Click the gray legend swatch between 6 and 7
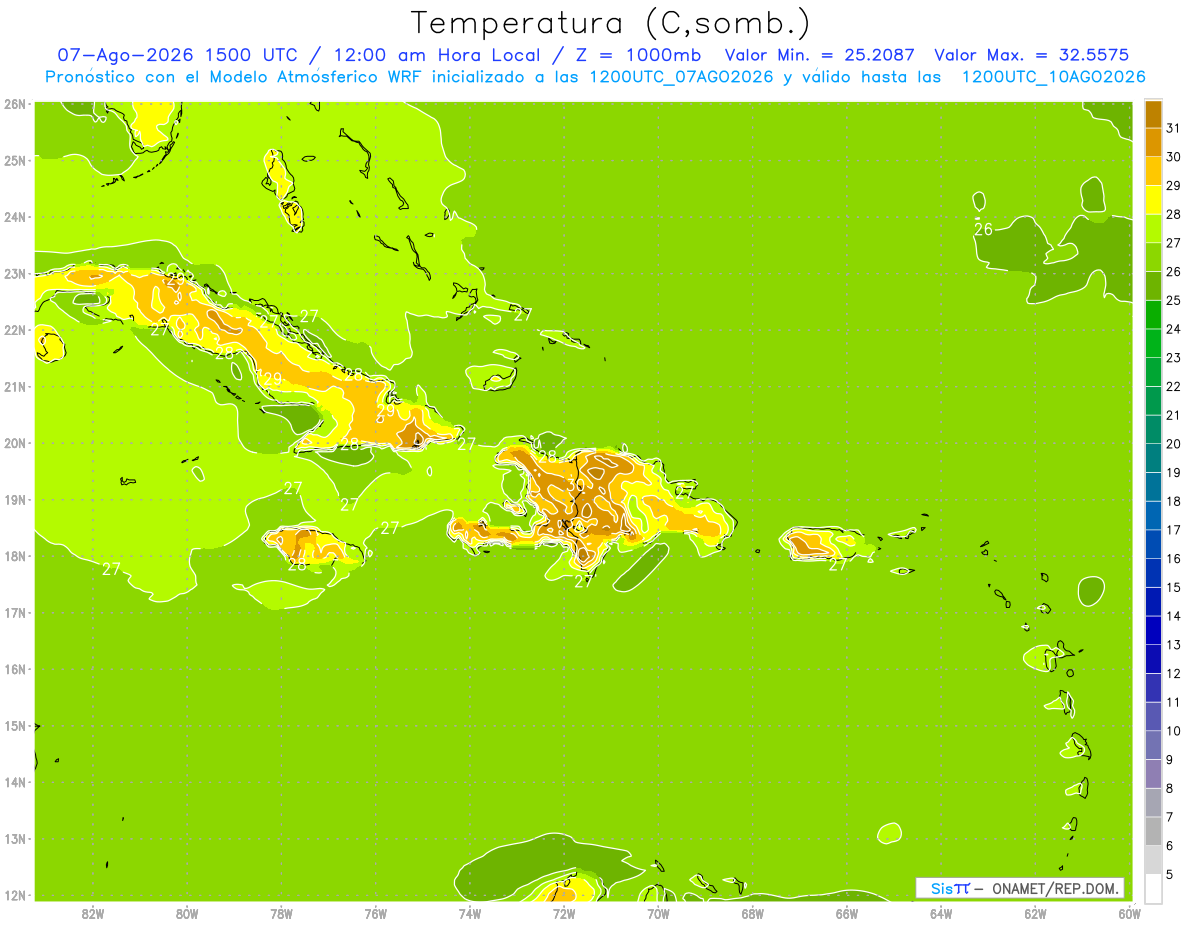Screen dimensions: 1200x927 (x=1154, y=831)
